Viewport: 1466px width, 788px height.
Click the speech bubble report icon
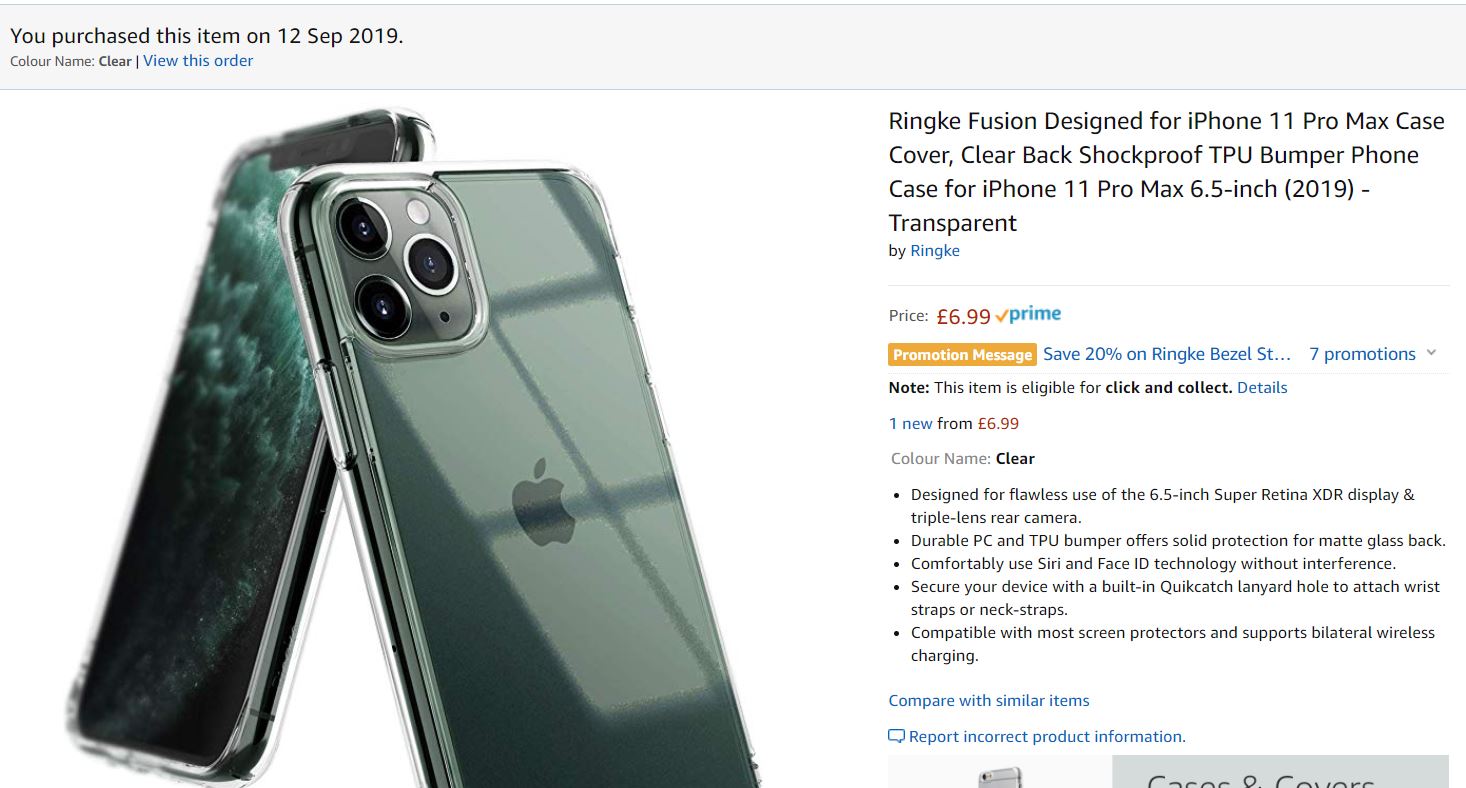896,737
